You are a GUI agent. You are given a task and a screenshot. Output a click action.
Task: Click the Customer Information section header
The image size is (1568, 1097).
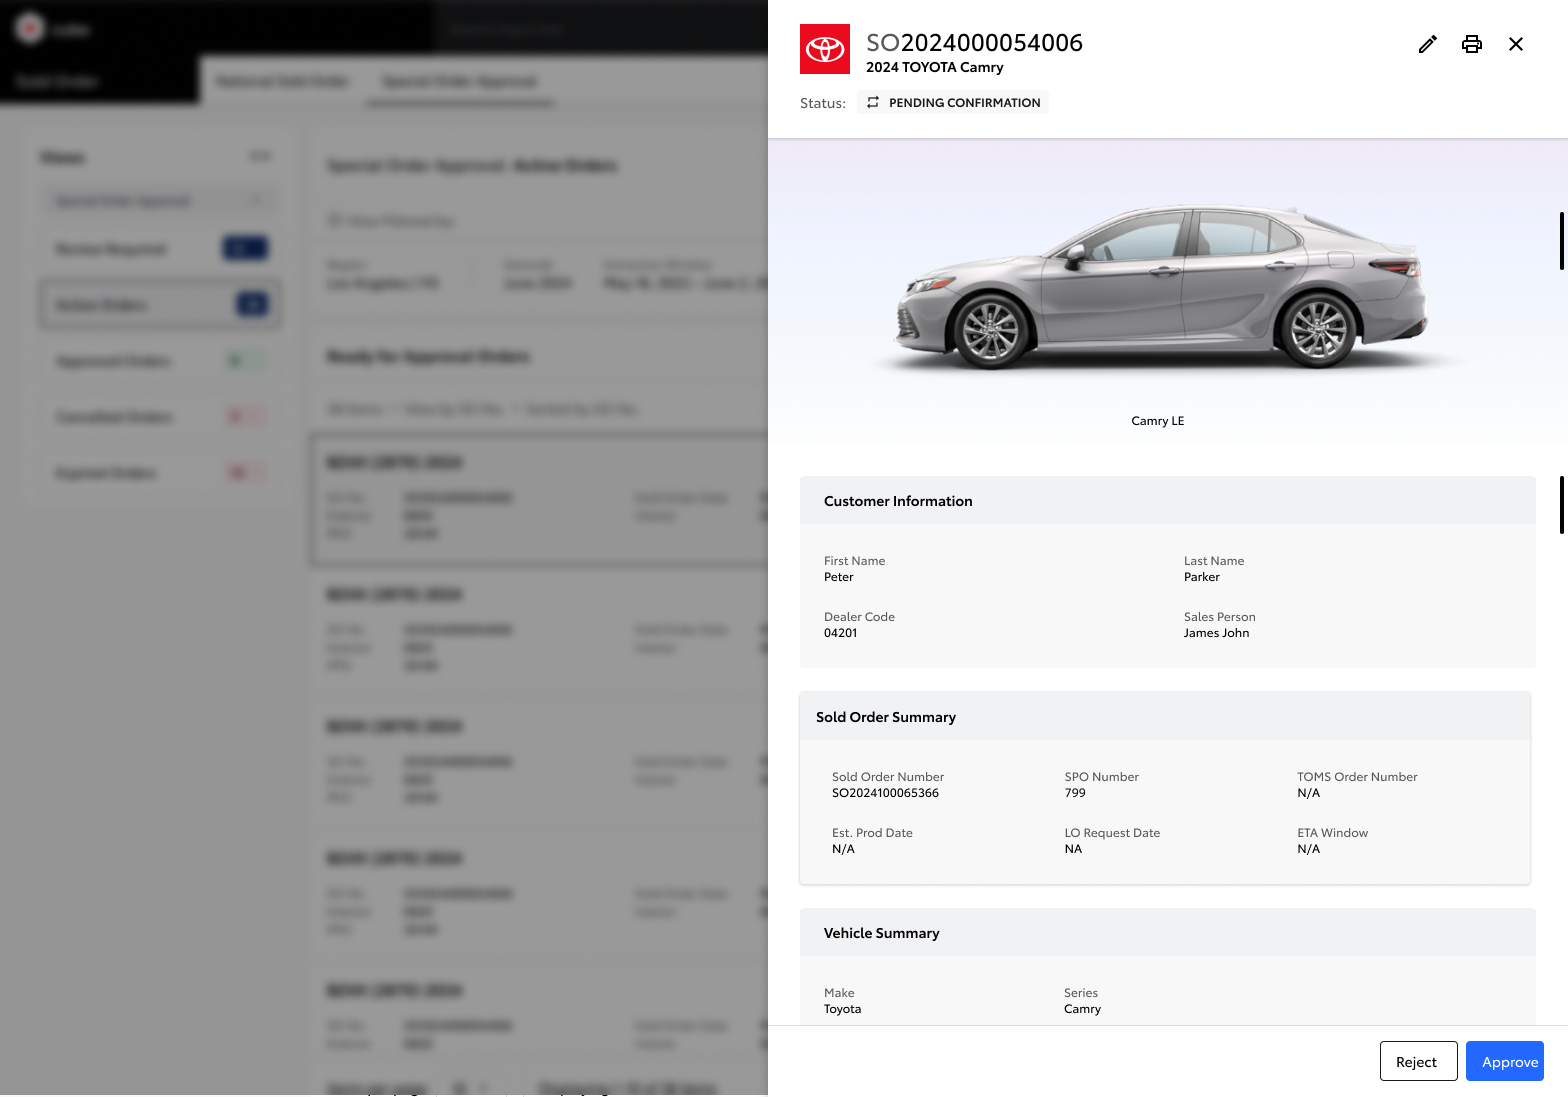pyautogui.click(x=1168, y=500)
